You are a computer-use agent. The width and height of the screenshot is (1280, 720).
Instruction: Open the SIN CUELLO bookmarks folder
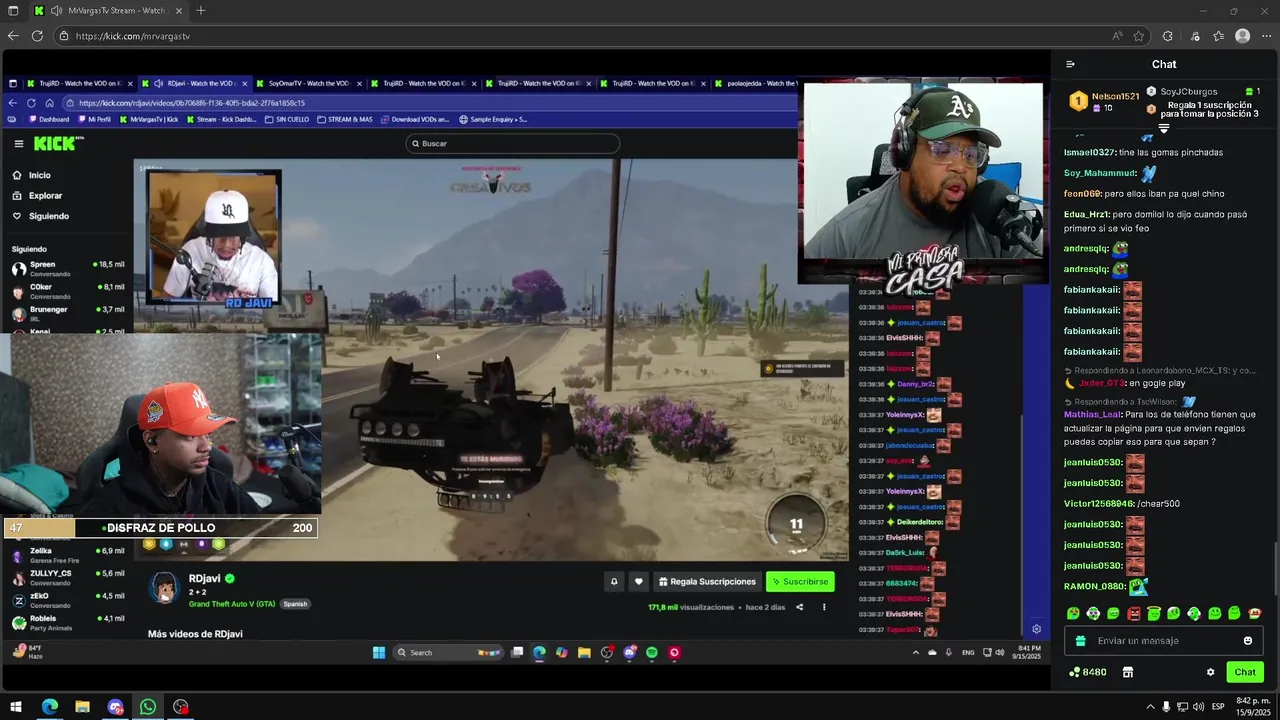point(287,119)
